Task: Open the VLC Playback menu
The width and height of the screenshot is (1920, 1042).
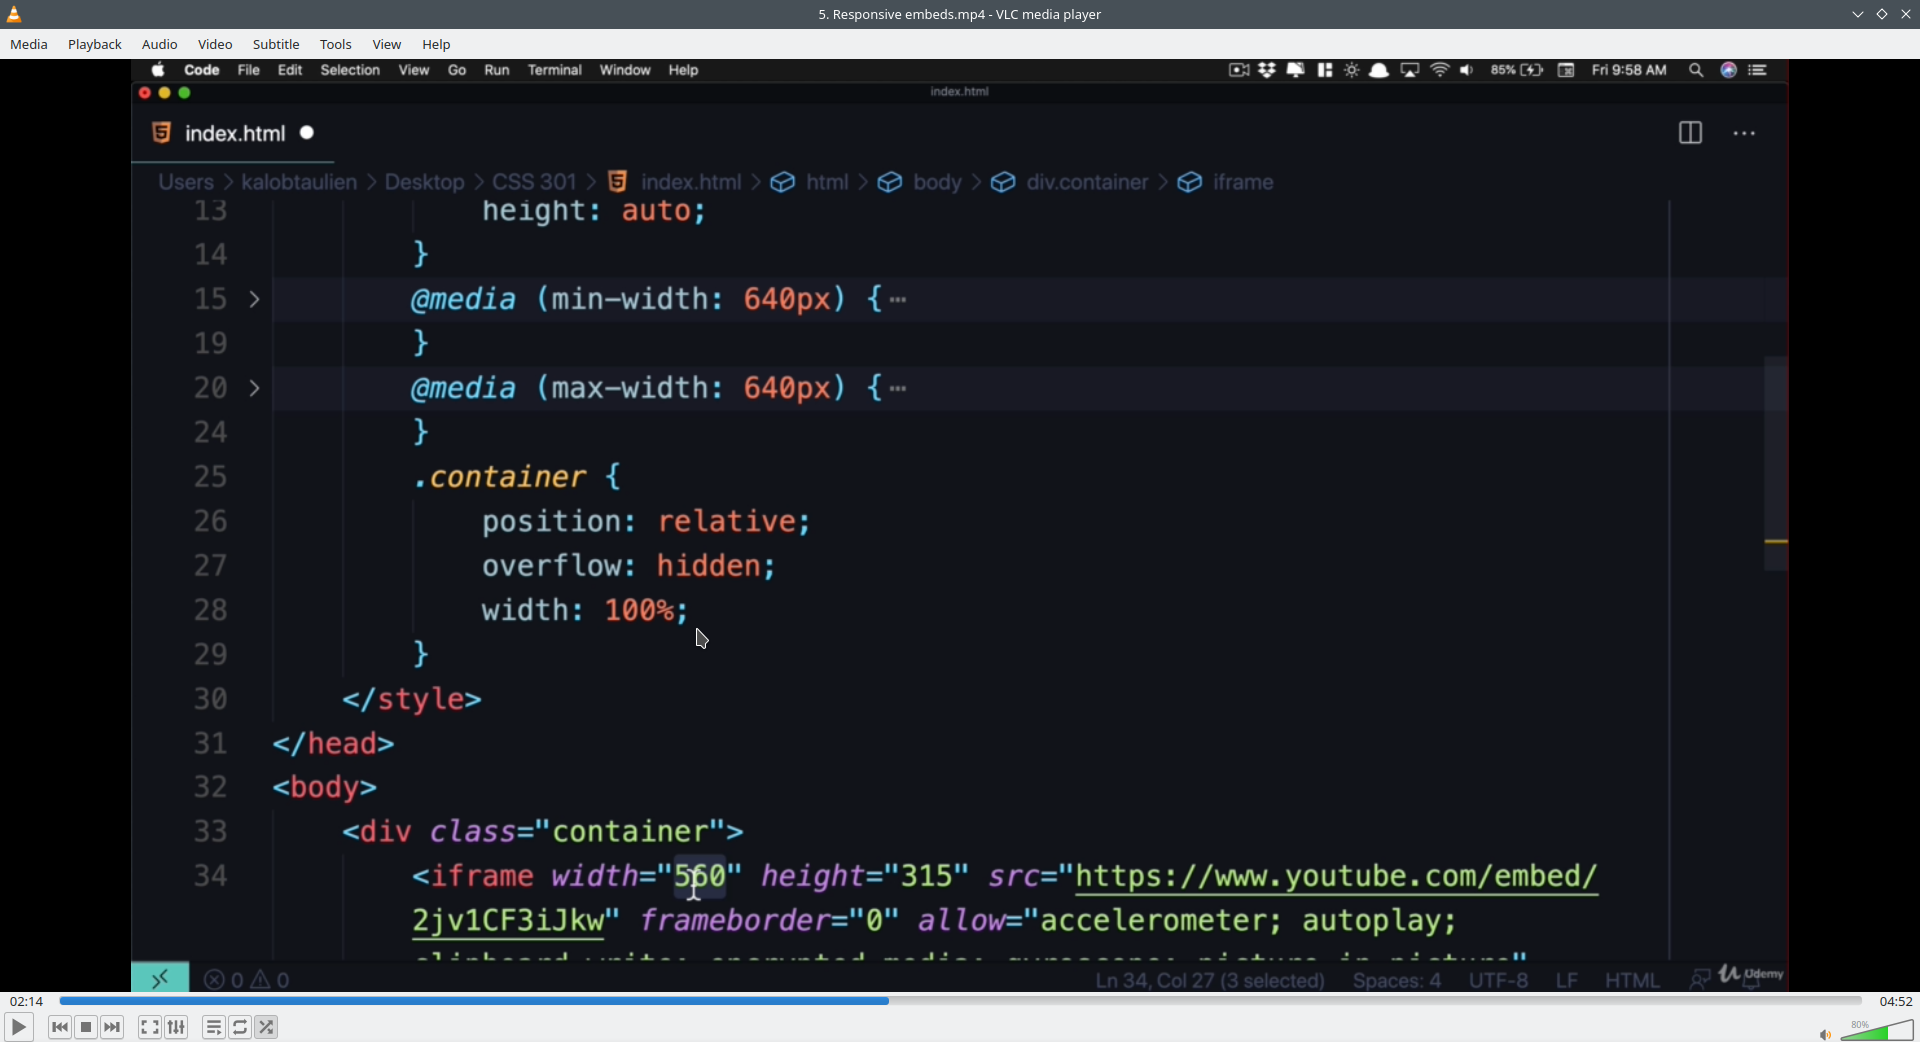Action: tap(95, 44)
